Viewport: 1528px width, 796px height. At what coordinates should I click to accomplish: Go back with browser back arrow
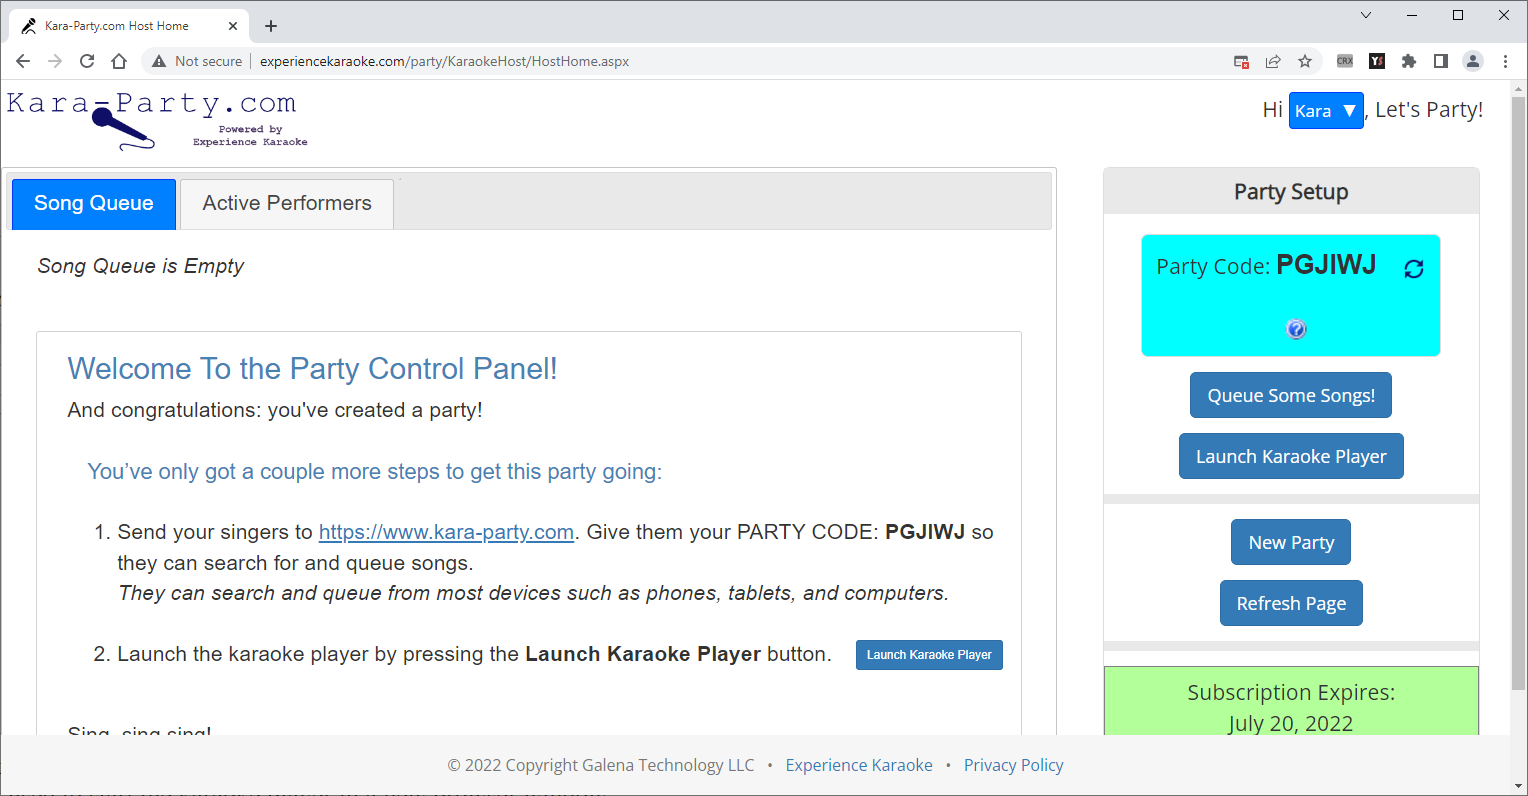coord(23,61)
